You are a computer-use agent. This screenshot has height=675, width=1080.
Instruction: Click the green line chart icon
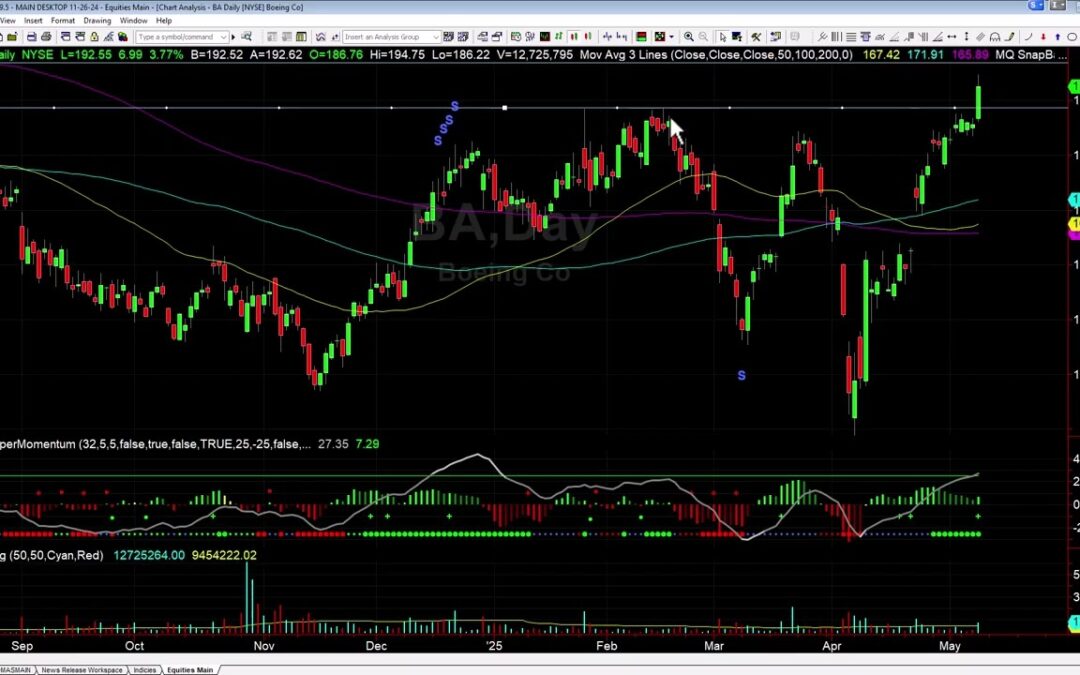coord(545,37)
